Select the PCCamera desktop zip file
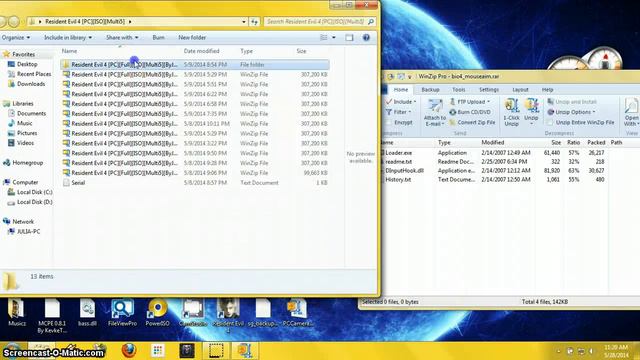Screen dimensions: 640x360 click(298, 313)
